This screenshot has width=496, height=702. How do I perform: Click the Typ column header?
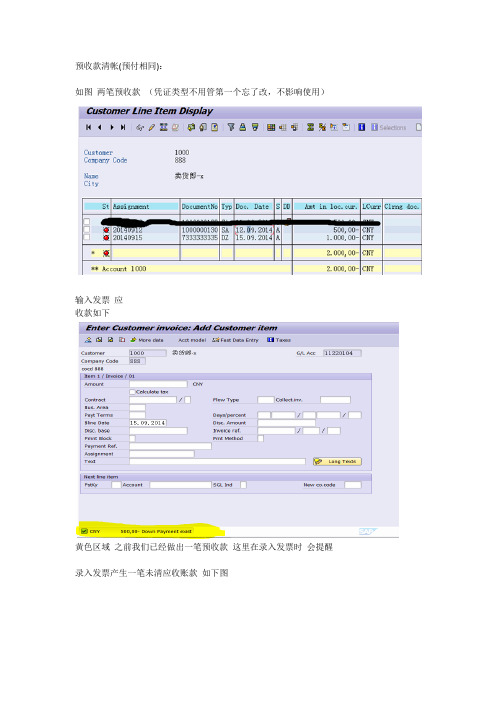pyautogui.click(x=227, y=206)
